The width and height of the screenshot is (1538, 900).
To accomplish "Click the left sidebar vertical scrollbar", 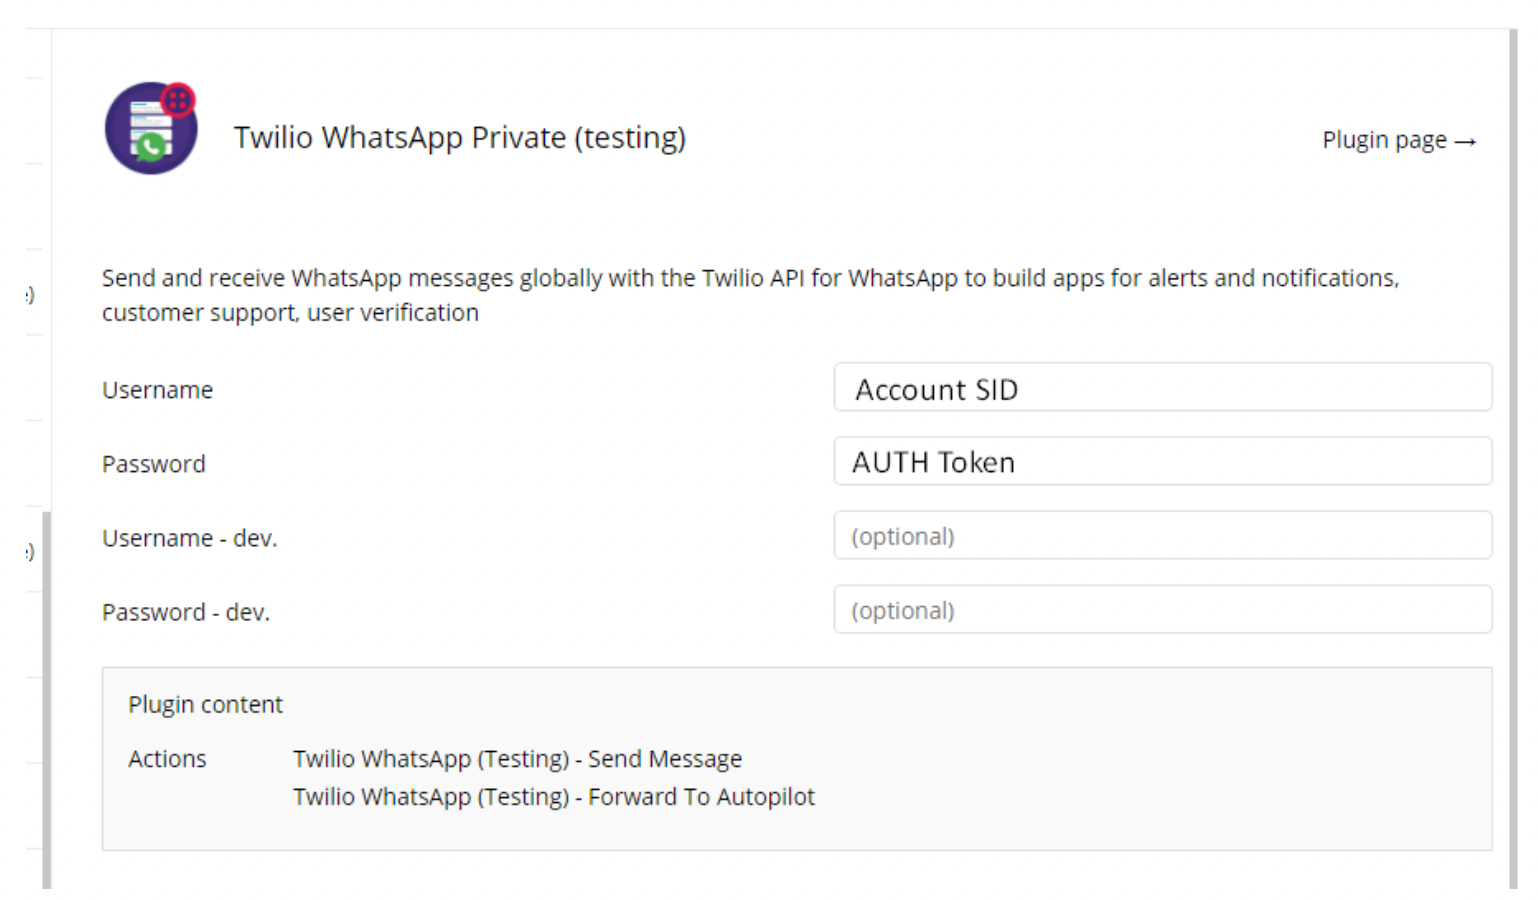I will tap(46, 700).
